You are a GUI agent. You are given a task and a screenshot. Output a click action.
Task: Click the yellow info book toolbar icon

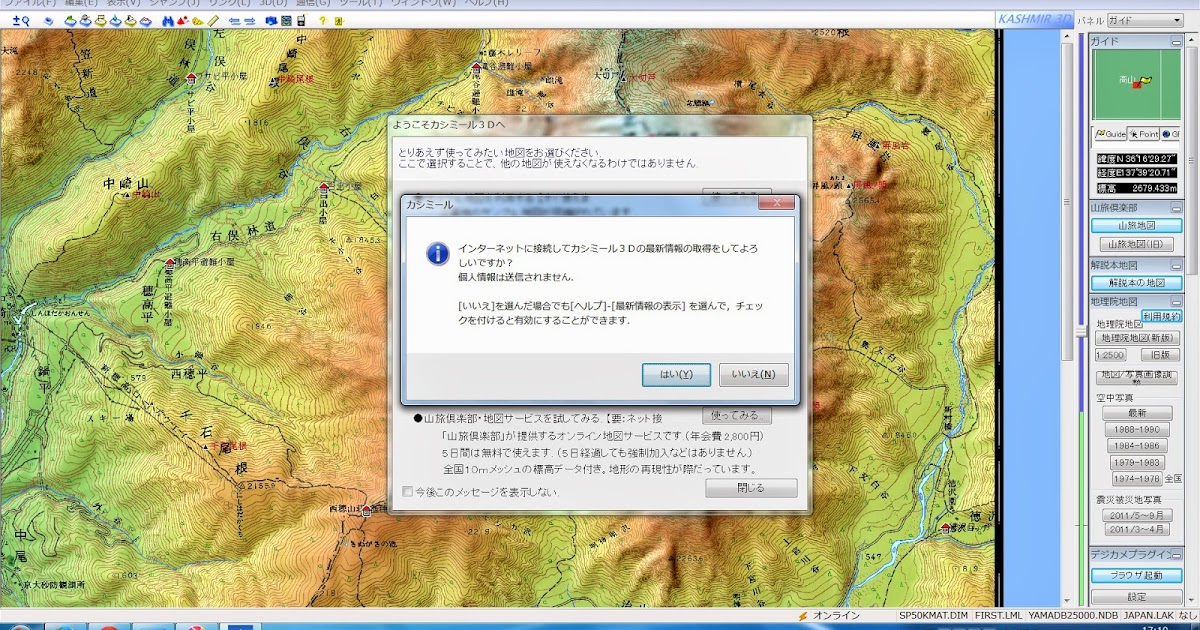339,21
